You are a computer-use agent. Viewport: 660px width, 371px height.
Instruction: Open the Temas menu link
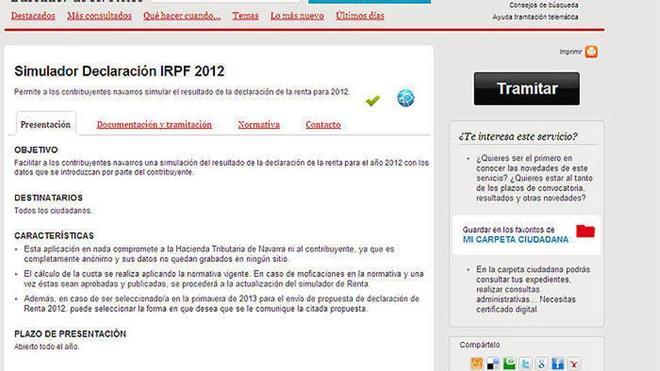point(245,16)
